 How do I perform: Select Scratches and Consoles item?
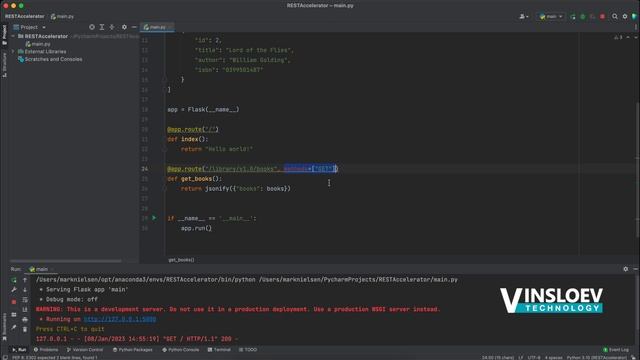[50, 59]
